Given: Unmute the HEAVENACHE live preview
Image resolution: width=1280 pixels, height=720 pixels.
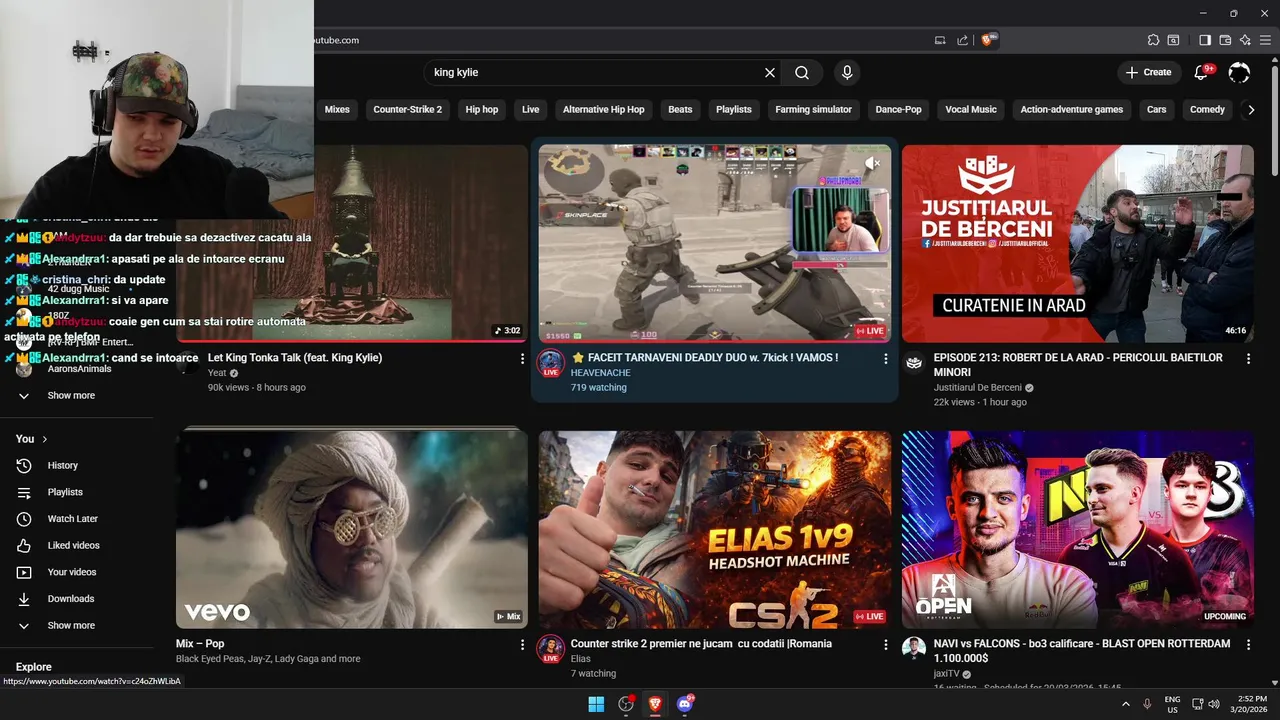Looking at the screenshot, I should tap(873, 163).
